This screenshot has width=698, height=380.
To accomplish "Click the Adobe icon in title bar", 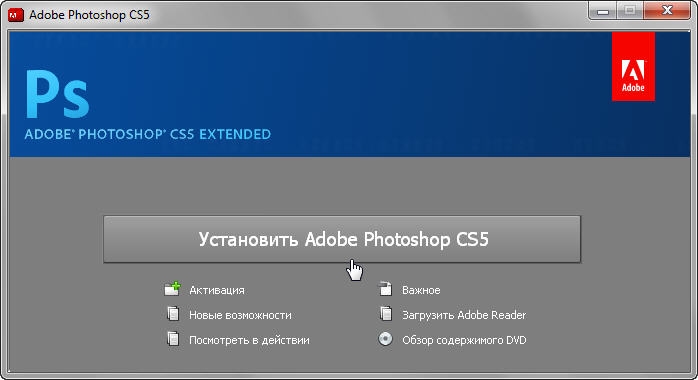I will [x=16, y=15].
